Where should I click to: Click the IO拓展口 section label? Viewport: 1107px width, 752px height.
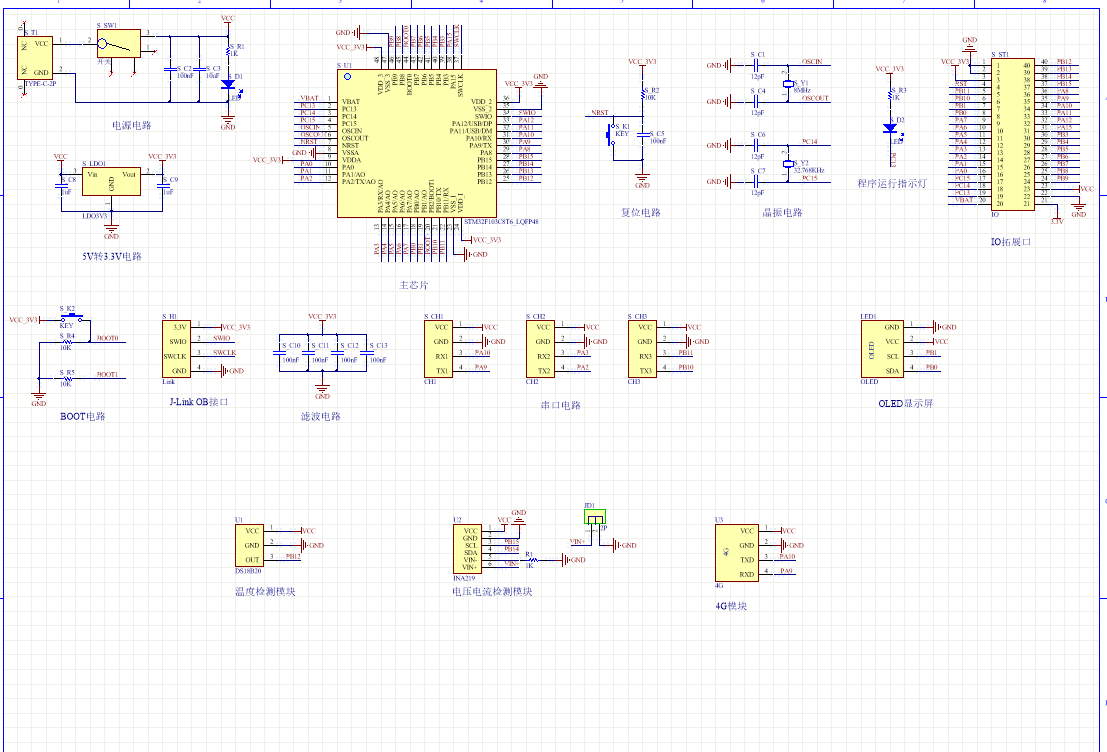tap(1011, 242)
